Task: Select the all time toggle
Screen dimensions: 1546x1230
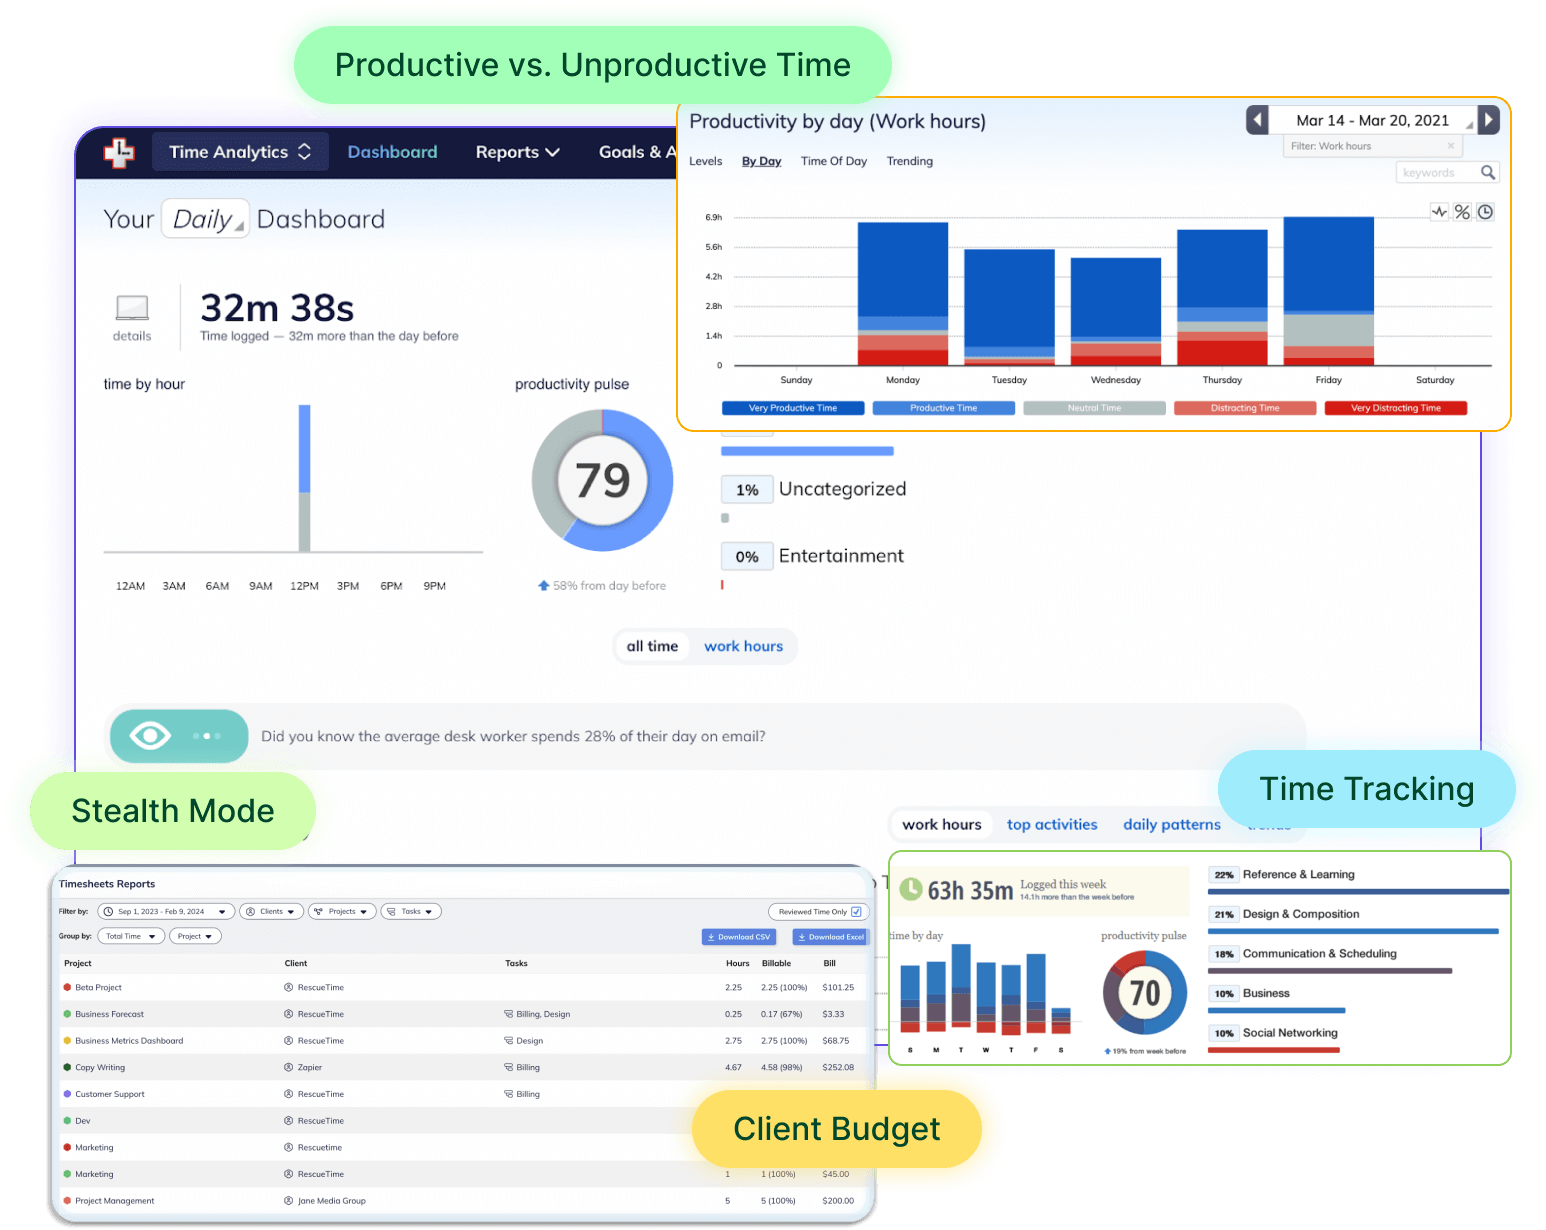Action: (652, 646)
